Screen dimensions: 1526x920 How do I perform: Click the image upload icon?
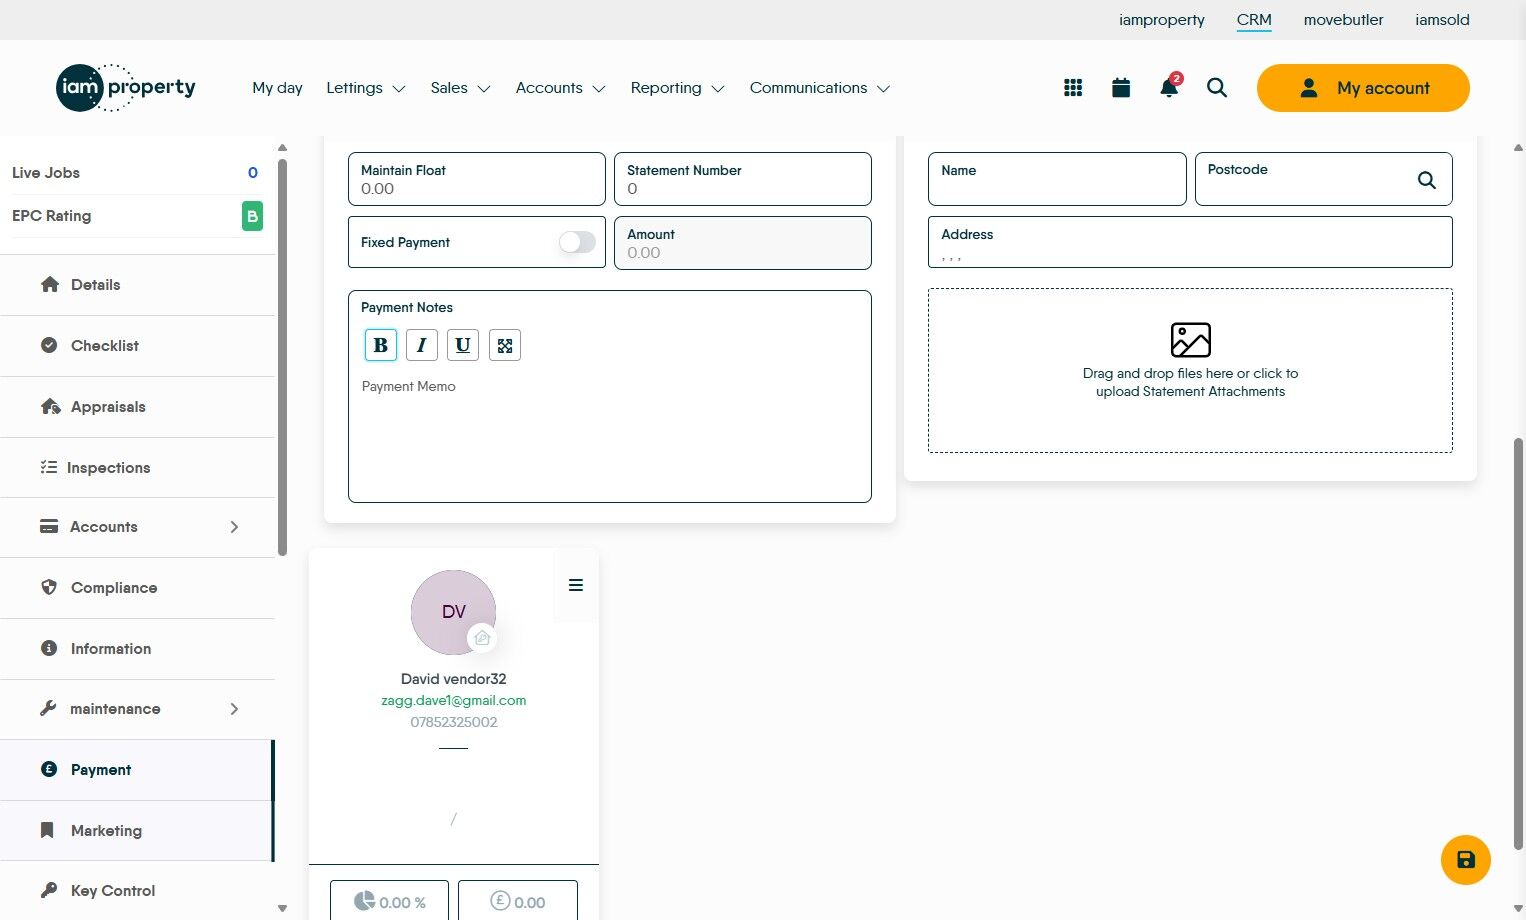pyautogui.click(x=1191, y=340)
